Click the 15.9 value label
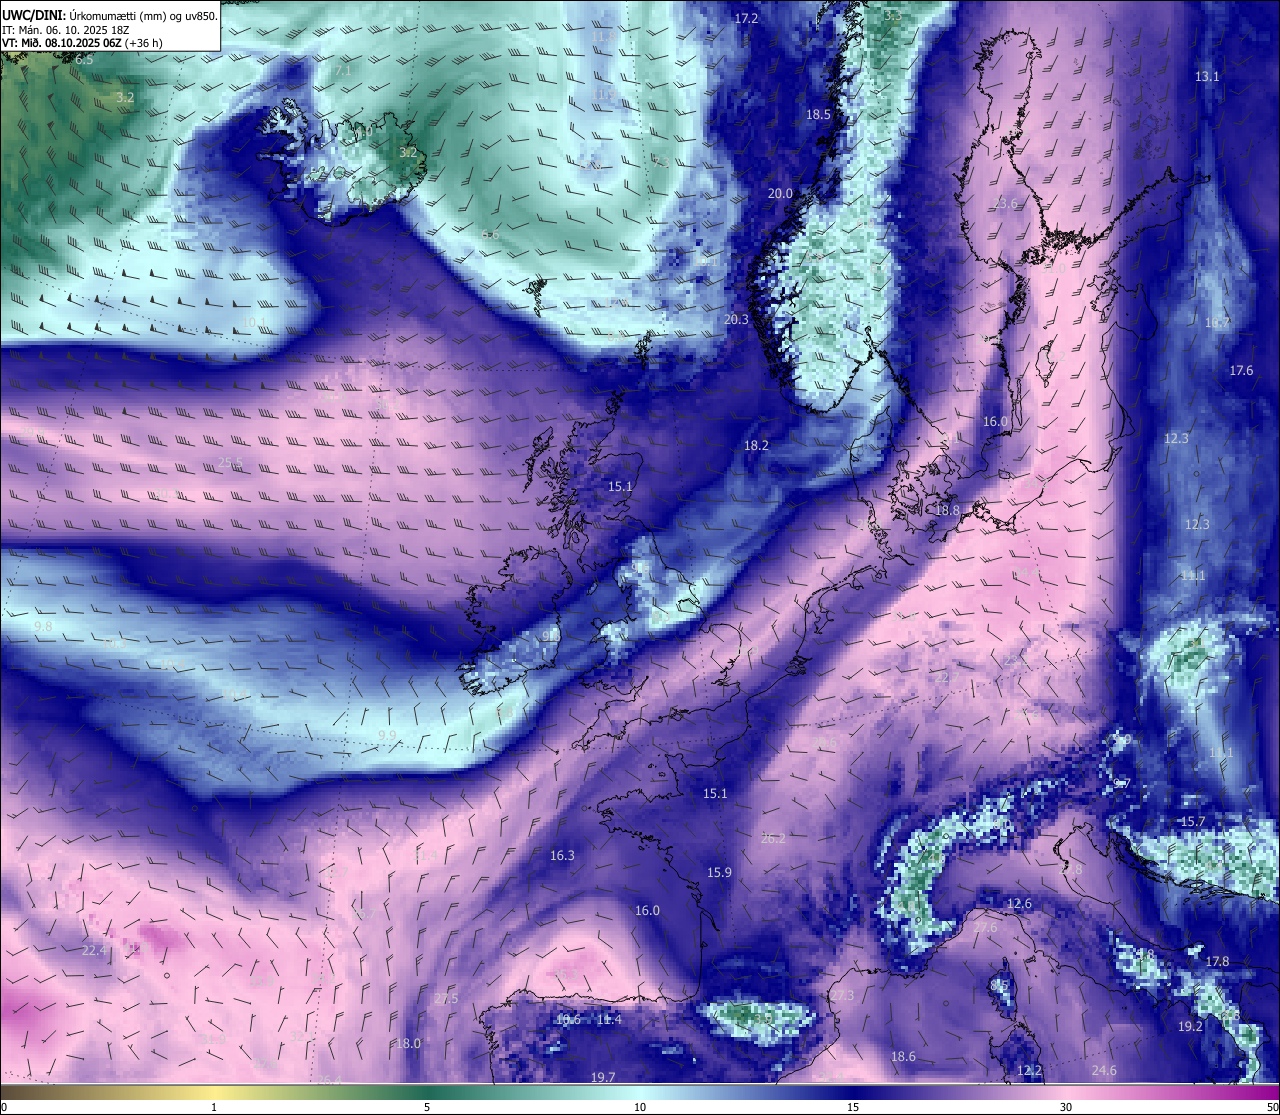Viewport: 1280px width, 1115px height. 719,873
